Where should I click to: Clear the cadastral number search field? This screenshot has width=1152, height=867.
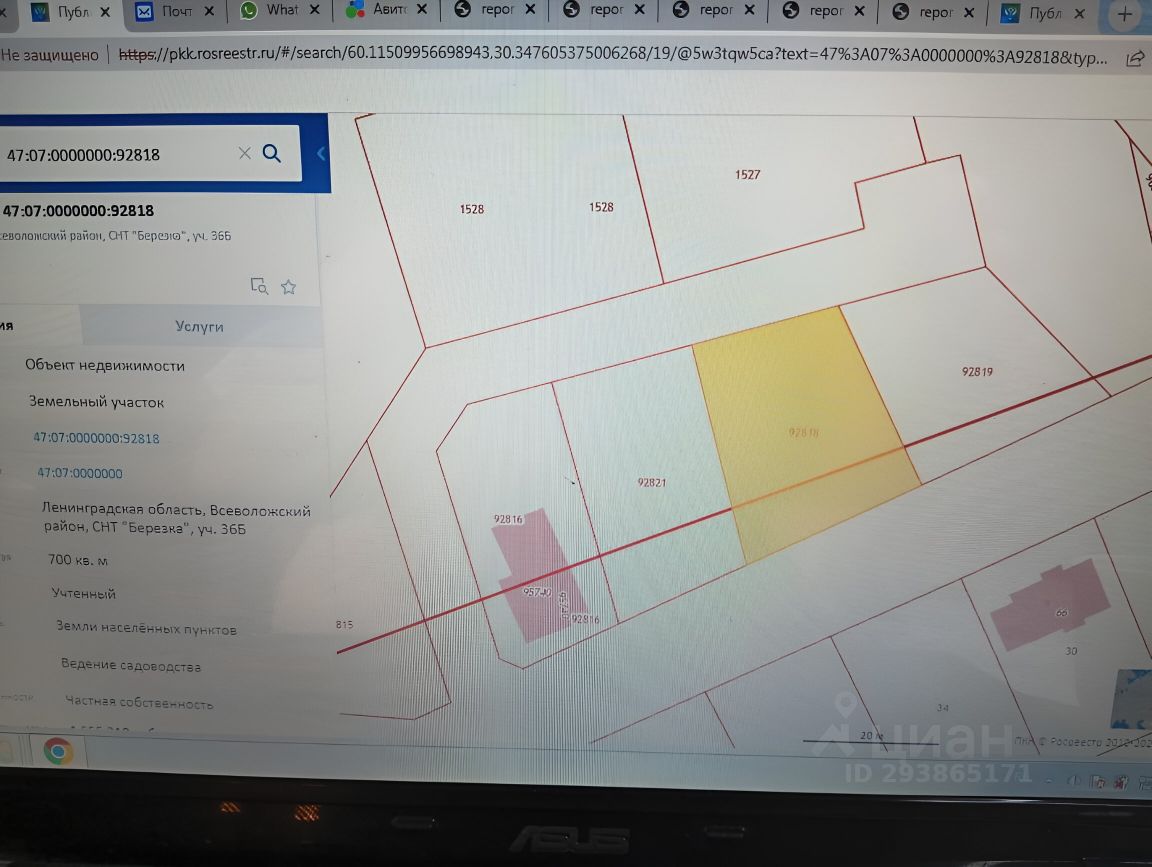click(x=245, y=153)
